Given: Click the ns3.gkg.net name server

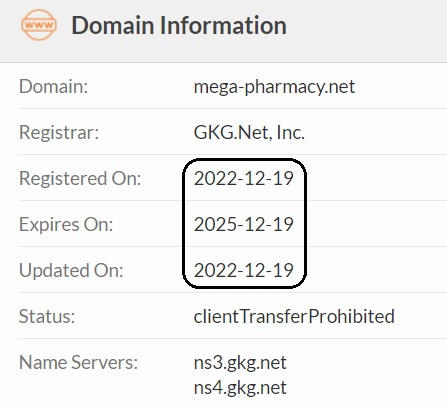Looking at the screenshot, I should click(240, 363).
